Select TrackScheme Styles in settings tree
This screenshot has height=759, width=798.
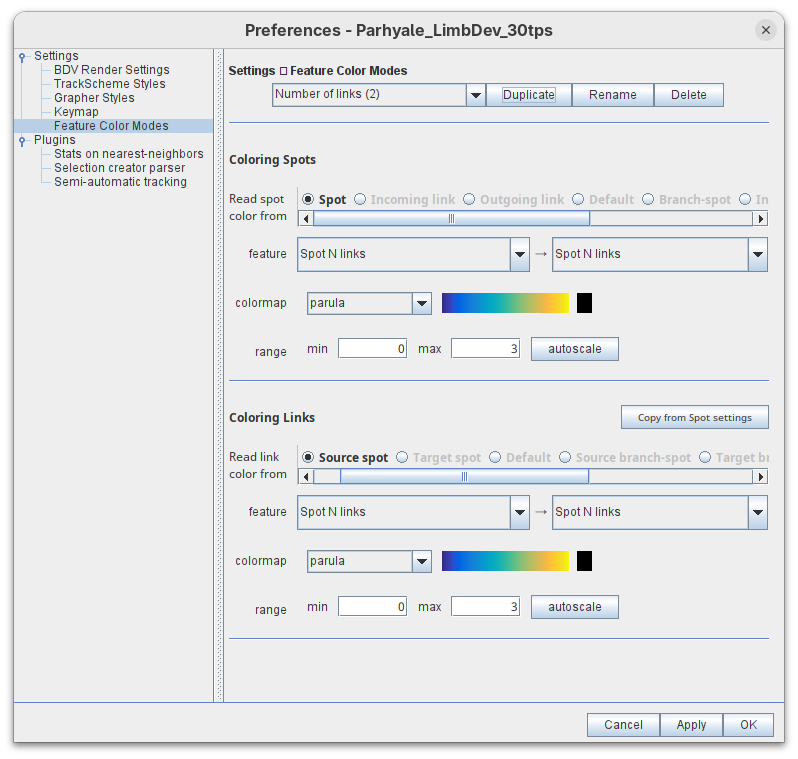(x=109, y=84)
